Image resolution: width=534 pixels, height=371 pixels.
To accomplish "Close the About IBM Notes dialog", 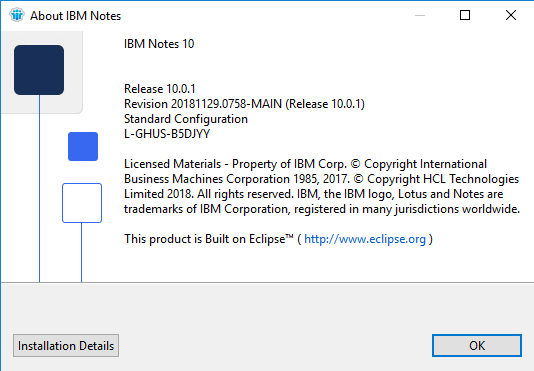I will pyautogui.click(x=511, y=15).
